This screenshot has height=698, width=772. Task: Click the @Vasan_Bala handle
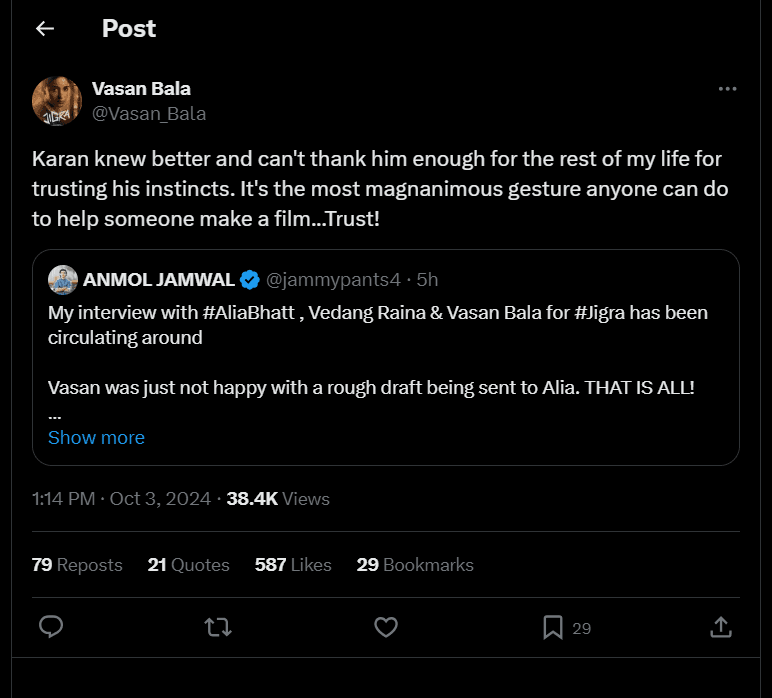click(x=149, y=113)
